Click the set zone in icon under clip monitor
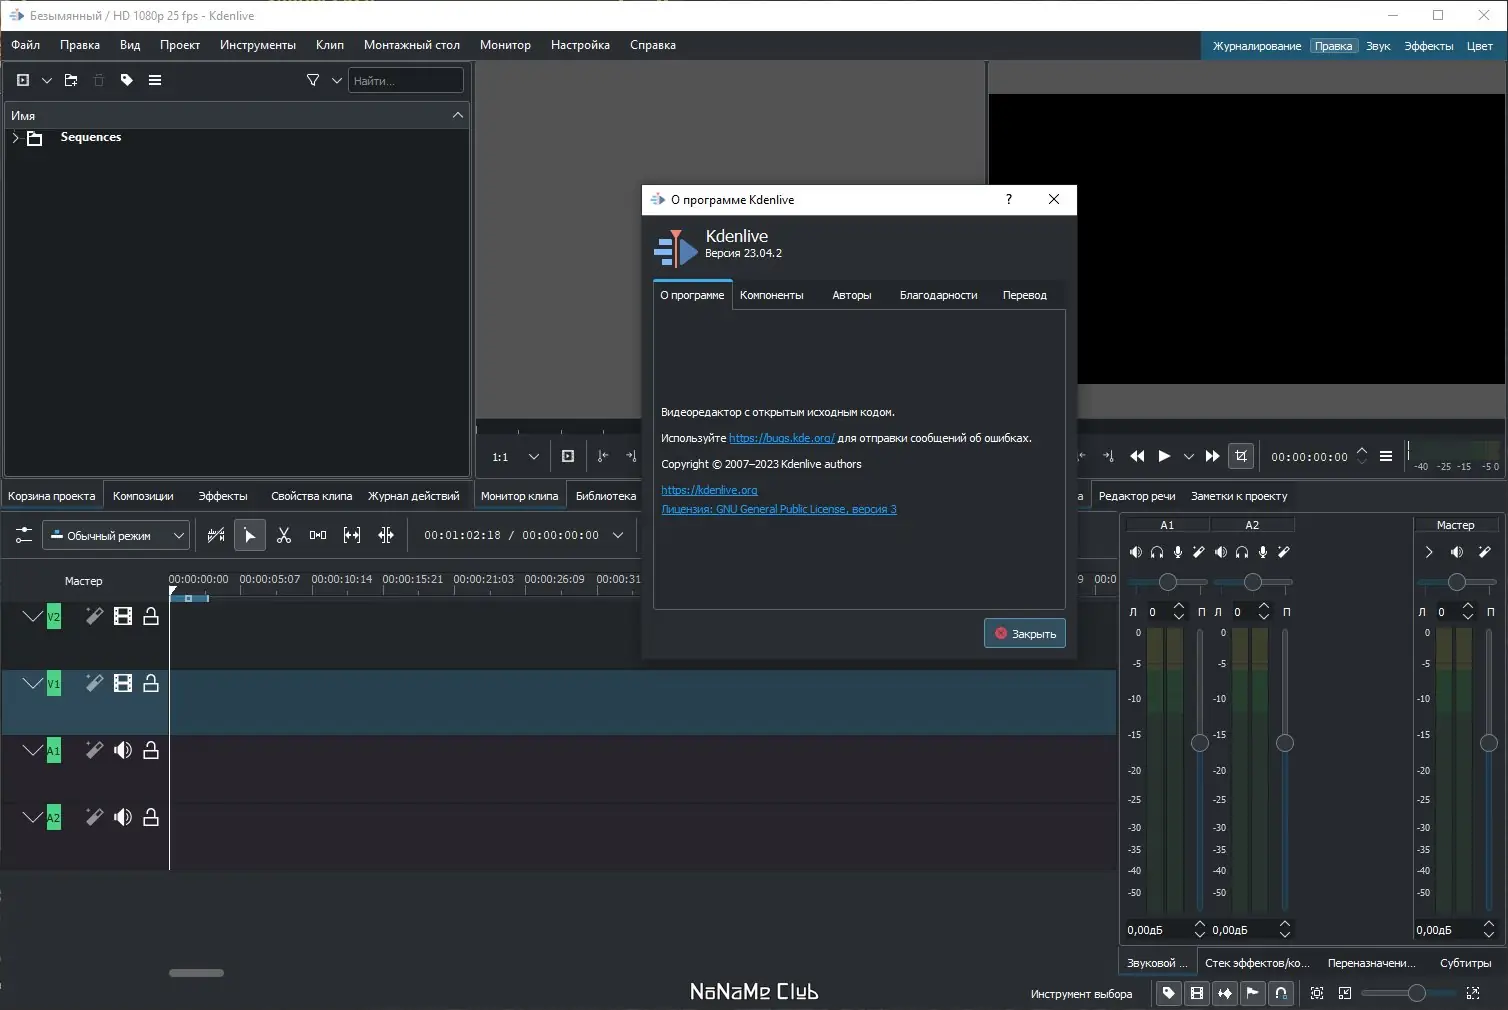 pos(603,456)
